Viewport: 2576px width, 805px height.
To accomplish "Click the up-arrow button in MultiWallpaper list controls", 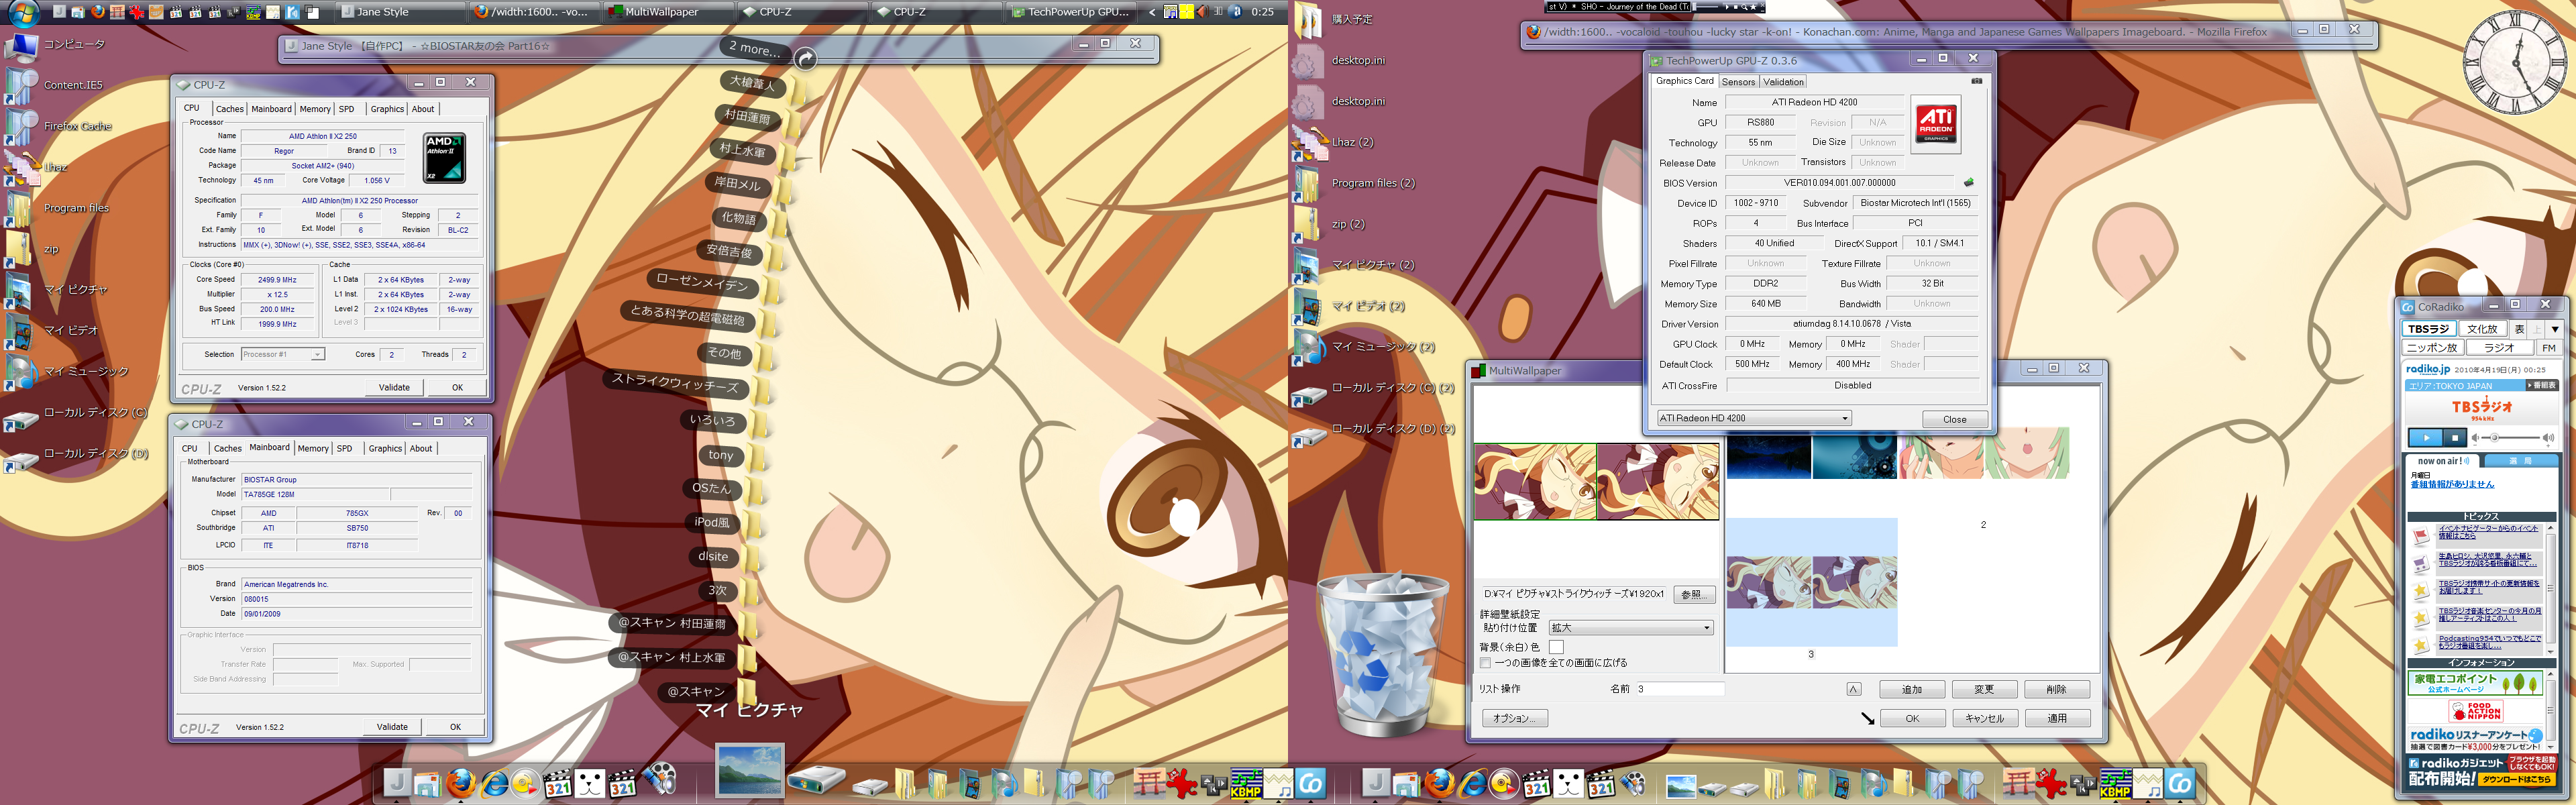I will pos(1853,689).
